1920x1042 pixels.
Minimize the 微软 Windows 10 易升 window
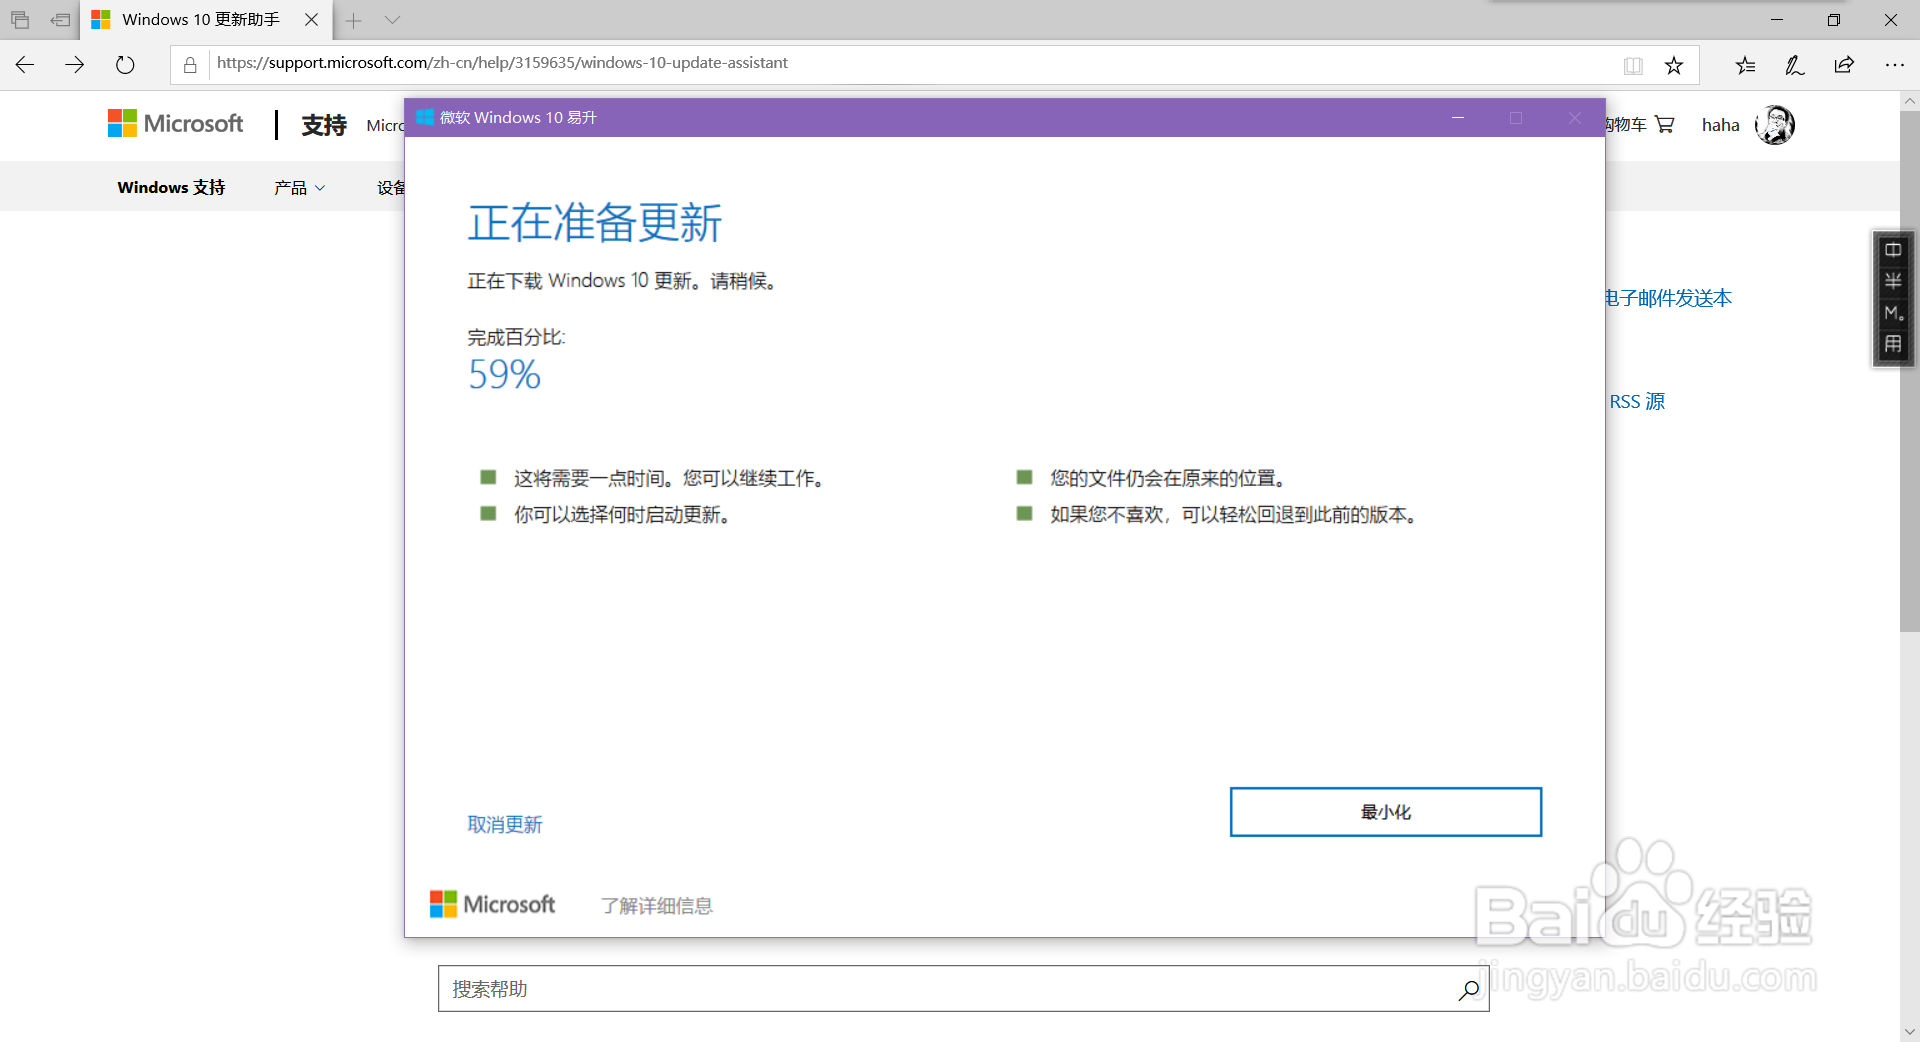click(1458, 118)
